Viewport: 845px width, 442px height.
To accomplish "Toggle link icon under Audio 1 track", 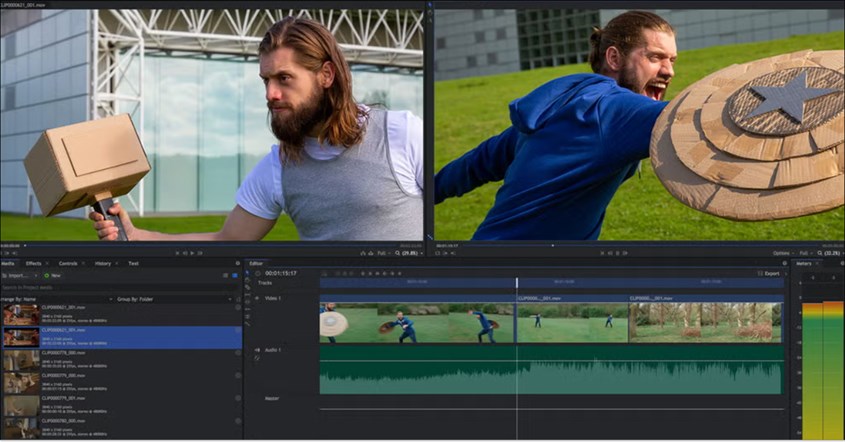I will (x=256, y=359).
